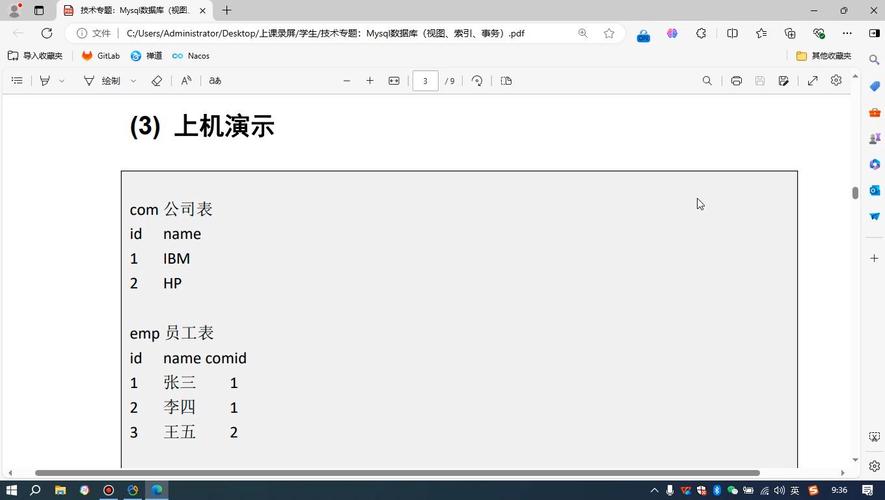Open the taskbar clock showing 9:36
The height and width of the screenshot is (500, 885).
[x=839, y=490]
